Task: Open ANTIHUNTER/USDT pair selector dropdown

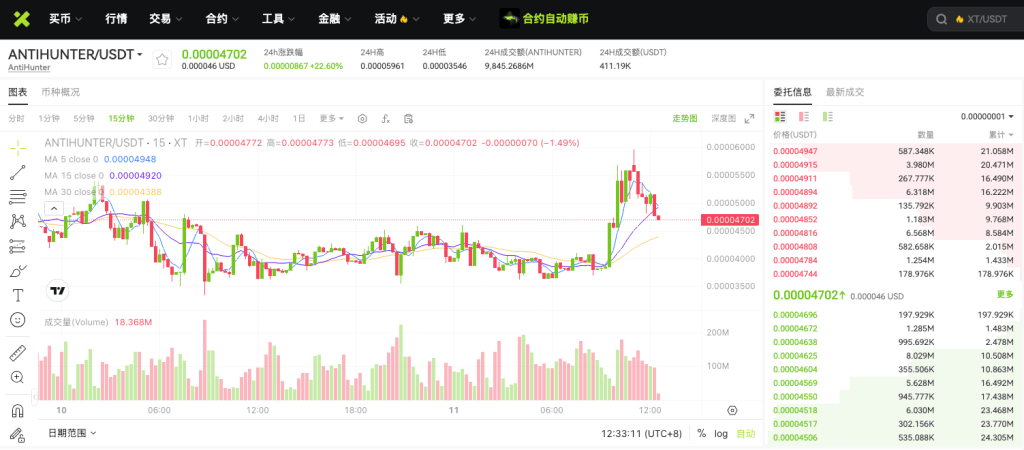Action: (x=75, y=55)
